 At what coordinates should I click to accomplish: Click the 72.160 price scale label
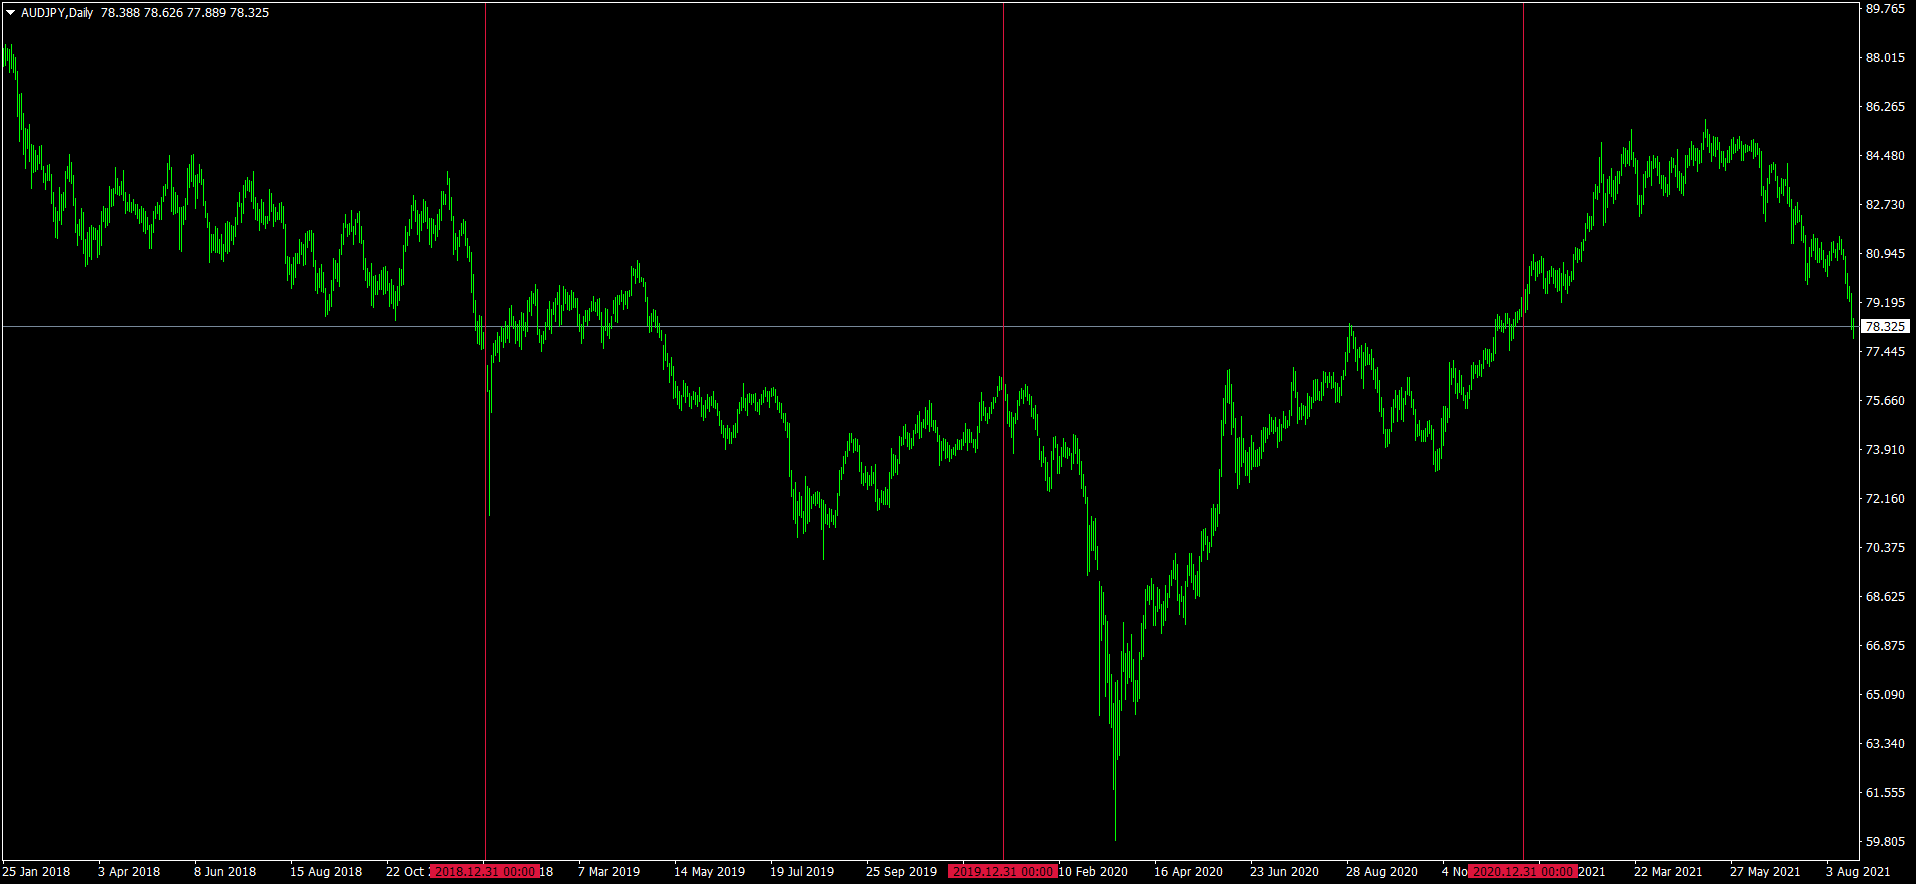click(1885, 499)
